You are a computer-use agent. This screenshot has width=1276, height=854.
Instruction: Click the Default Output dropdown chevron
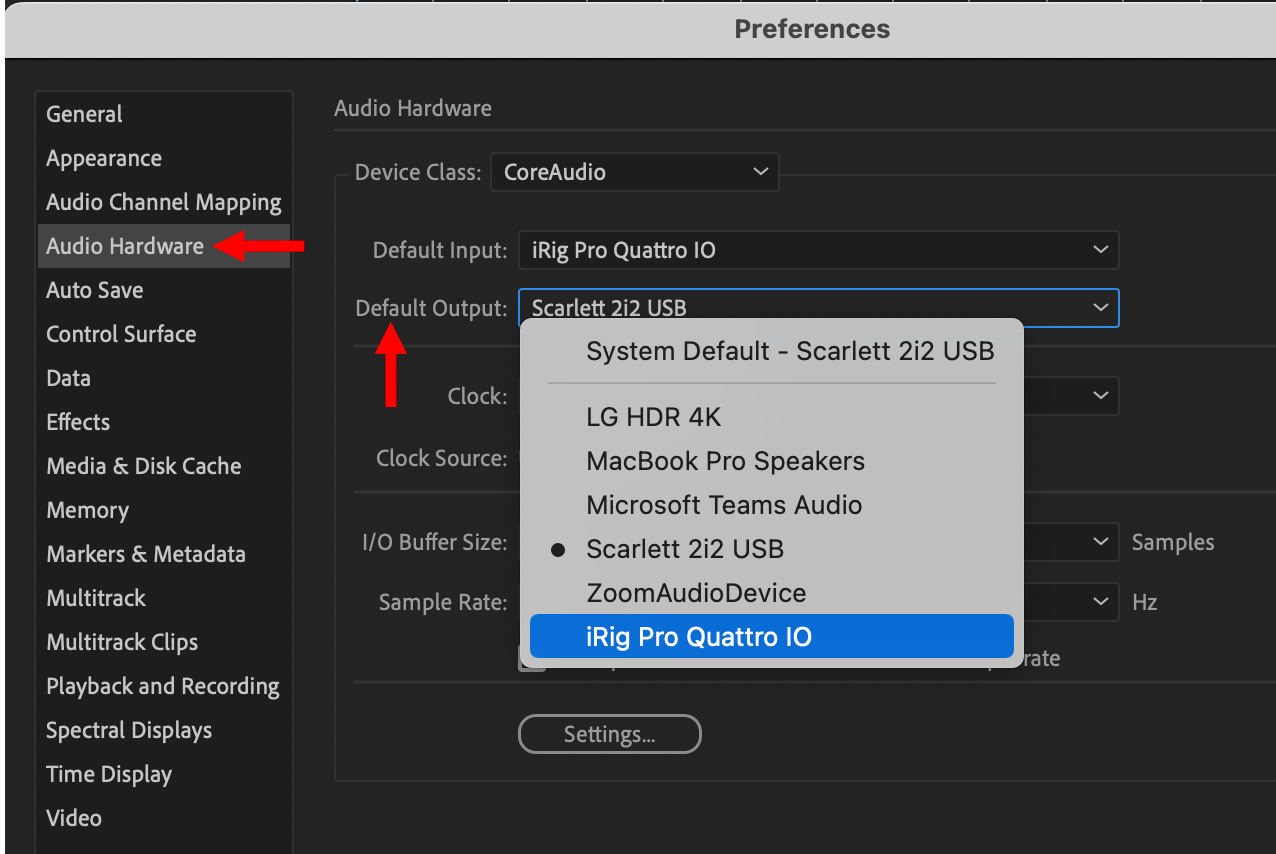[x=1100, y=308]
